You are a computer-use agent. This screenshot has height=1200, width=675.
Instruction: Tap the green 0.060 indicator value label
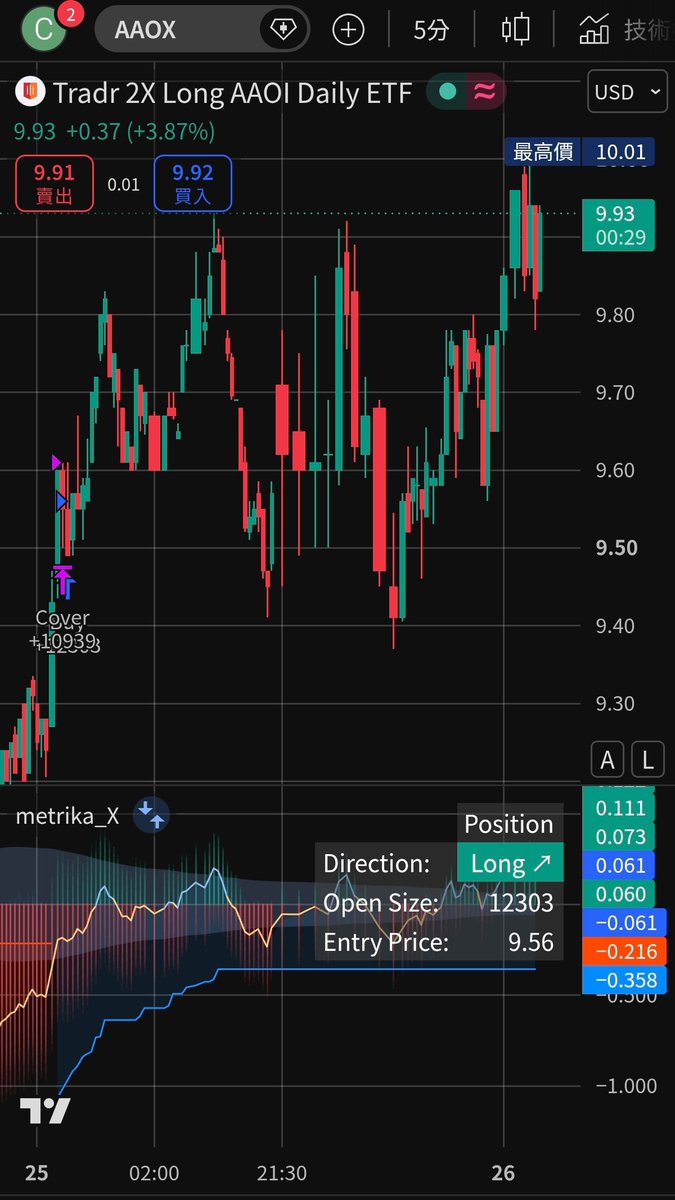[x=618, y=894]
